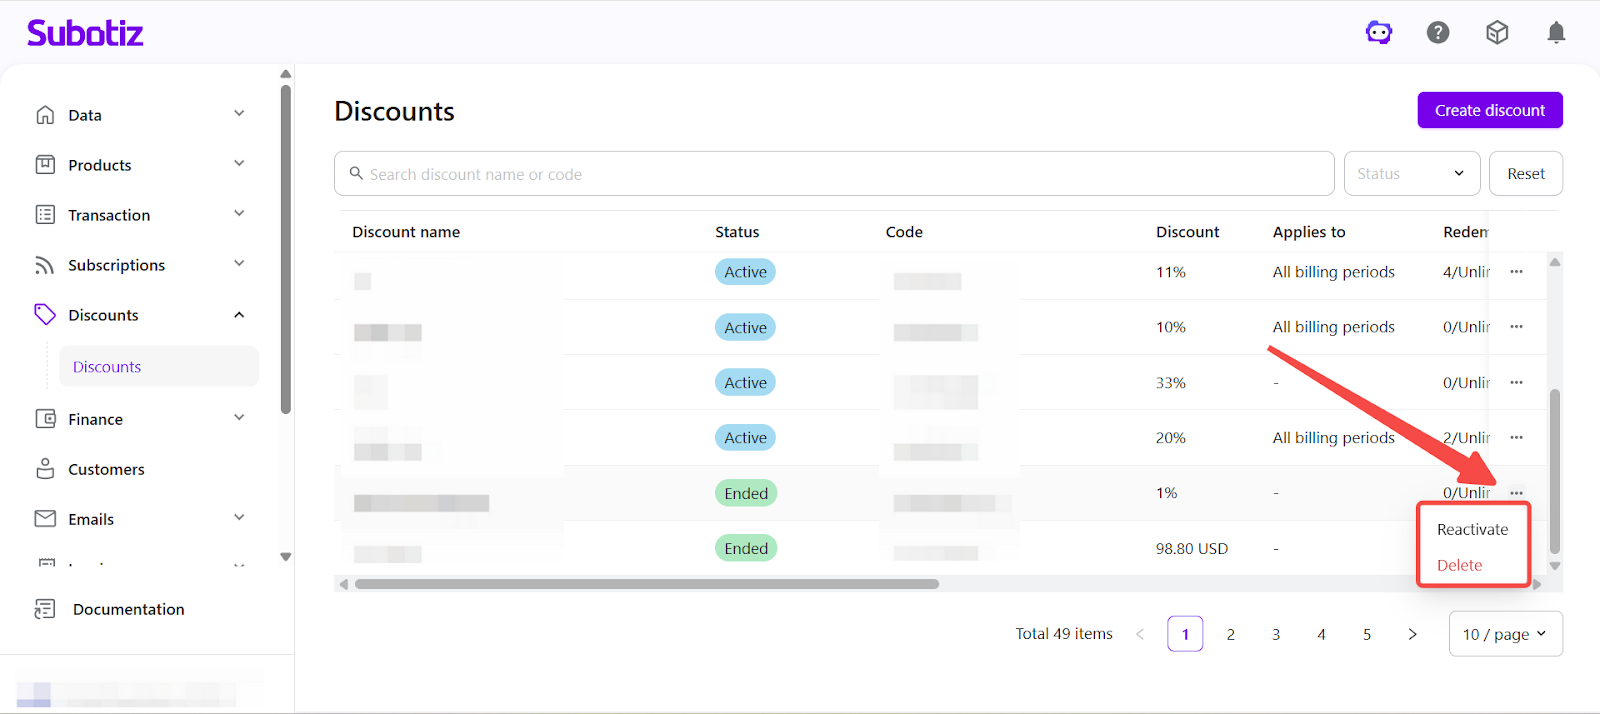This screenshot has width=1600, height=714.
Task: Open the cube package icon
Action: pos(1497,33)
